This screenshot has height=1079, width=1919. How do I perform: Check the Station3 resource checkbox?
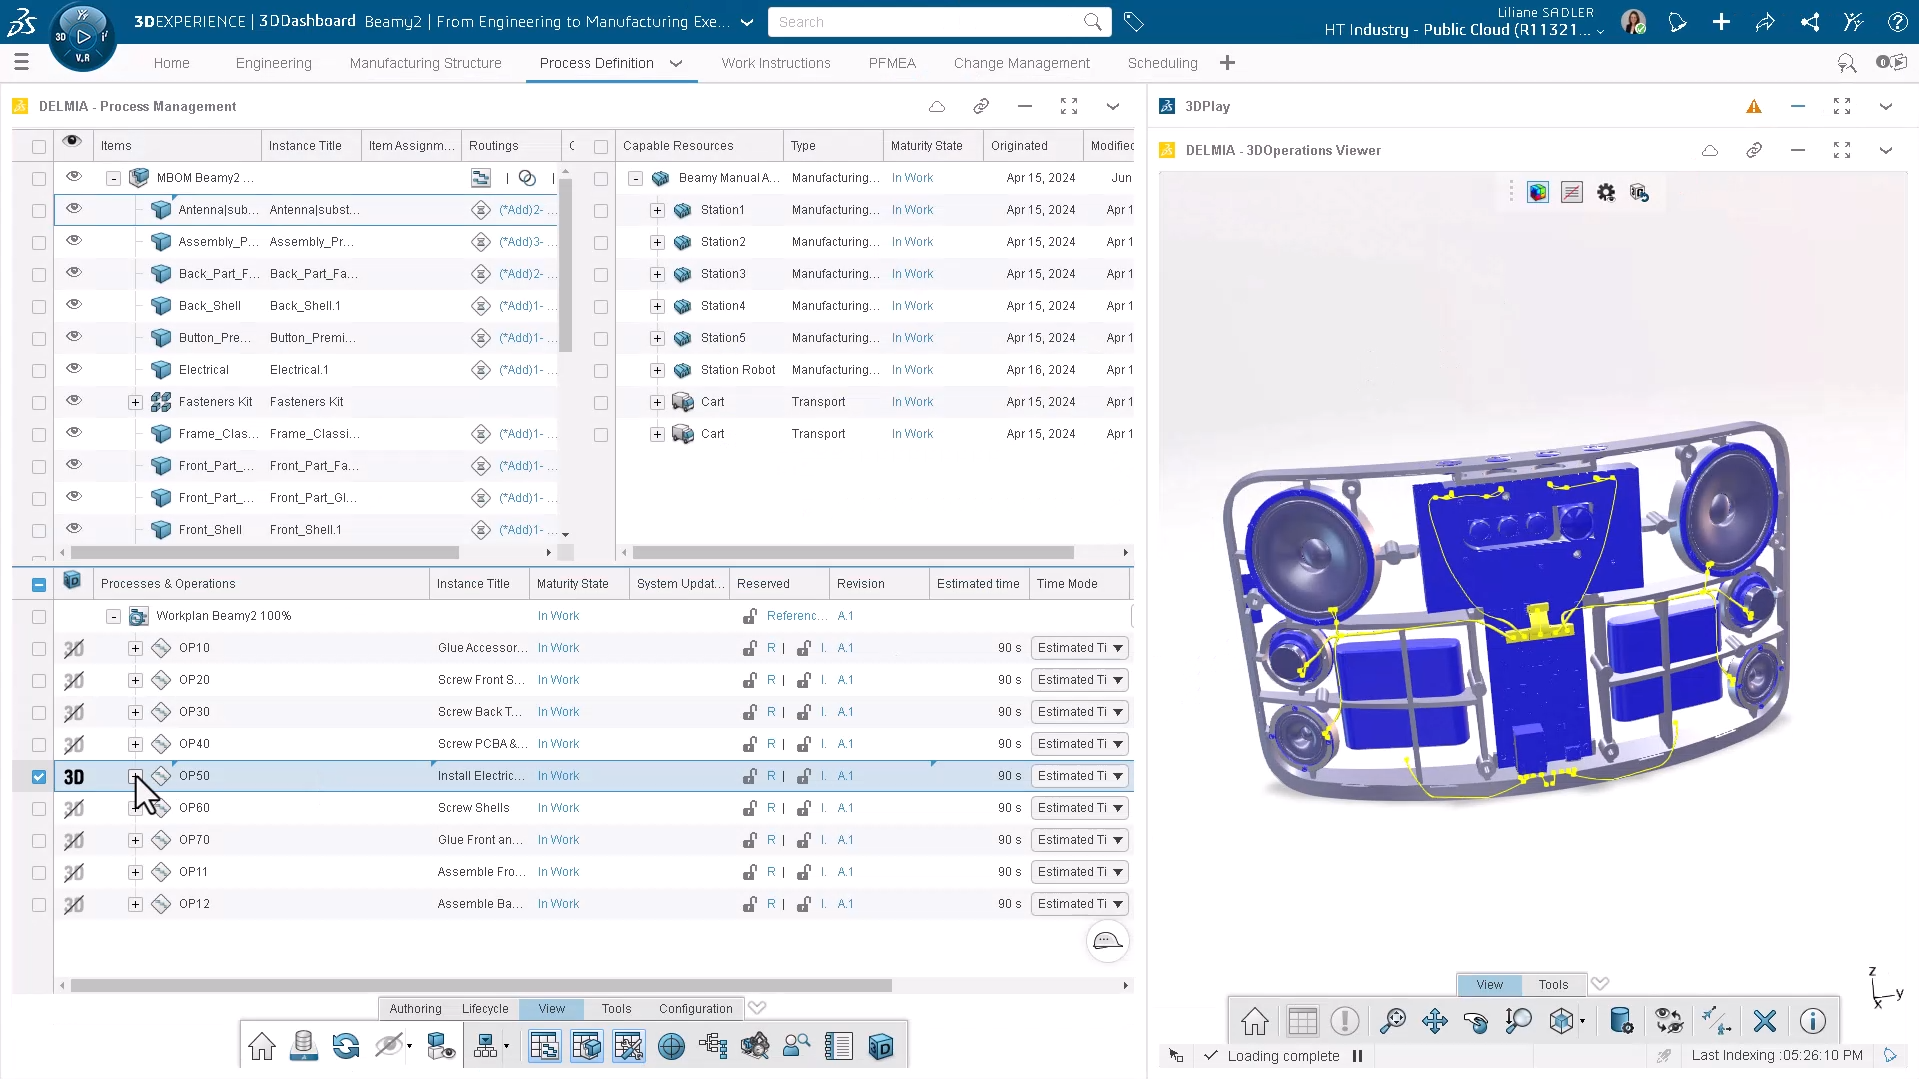[x=601, y=275]
